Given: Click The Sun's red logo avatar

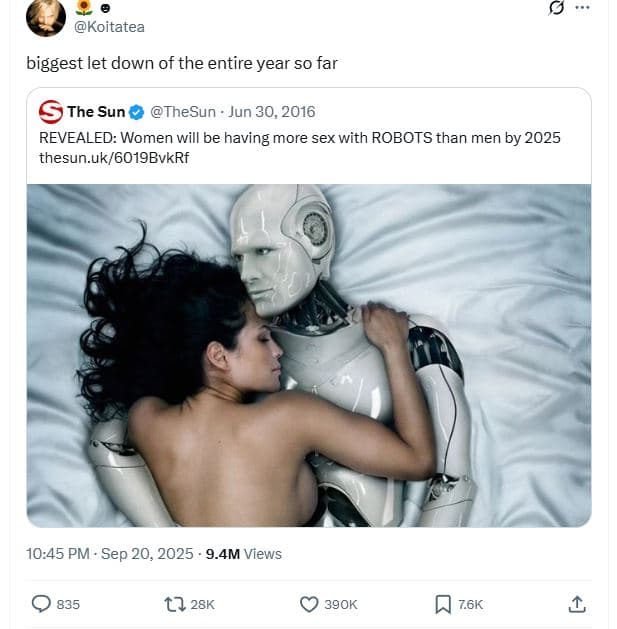Looking at the screenshot, I should coord(50,112).
